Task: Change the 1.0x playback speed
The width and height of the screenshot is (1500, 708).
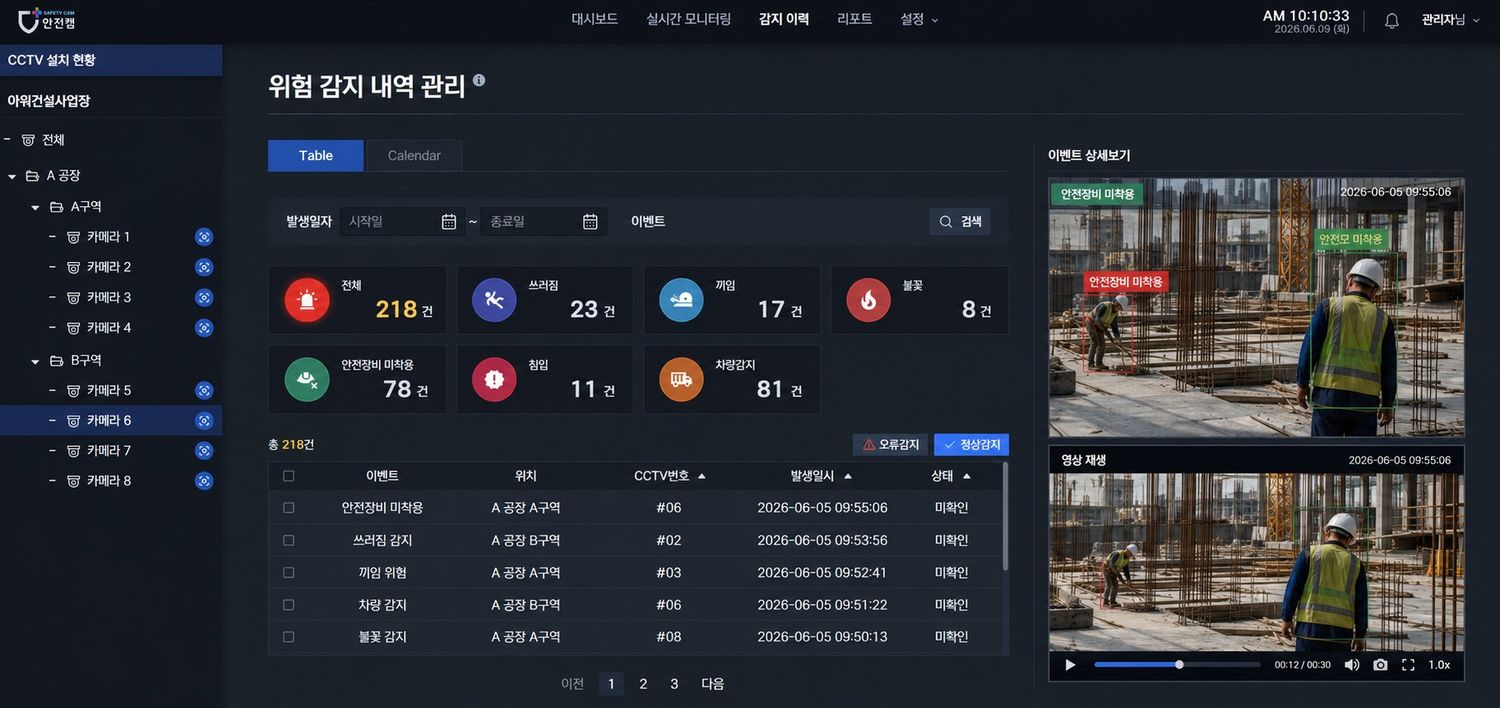Action: 1439,665
